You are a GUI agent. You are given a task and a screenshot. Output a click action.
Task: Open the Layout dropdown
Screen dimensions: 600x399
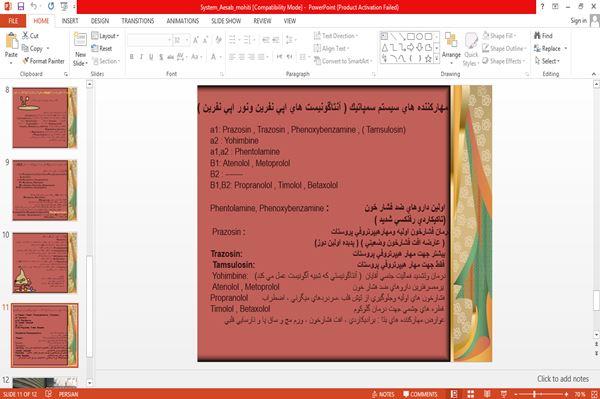105,36
